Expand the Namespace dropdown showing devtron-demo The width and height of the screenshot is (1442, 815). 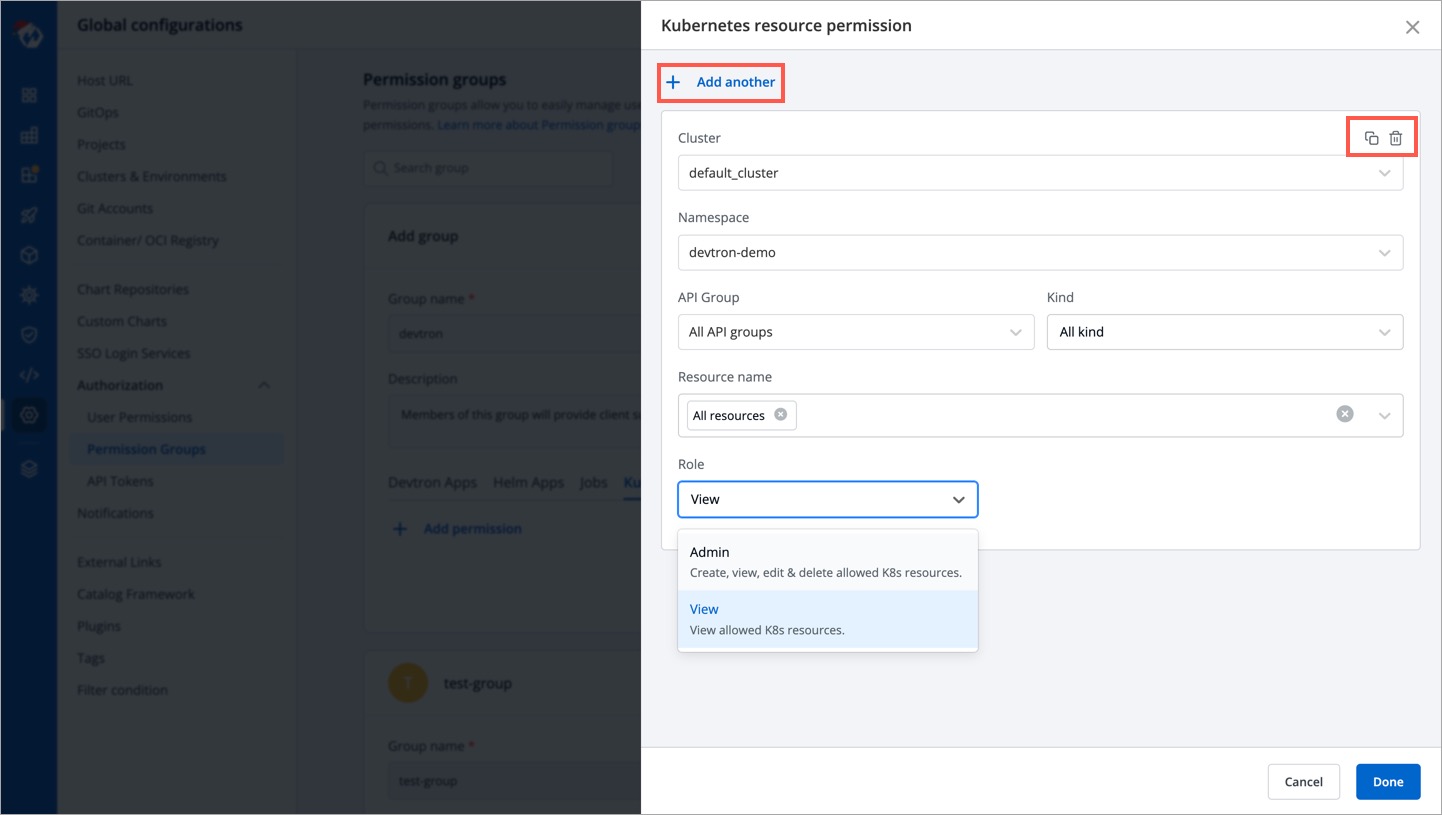(1040, 253)
